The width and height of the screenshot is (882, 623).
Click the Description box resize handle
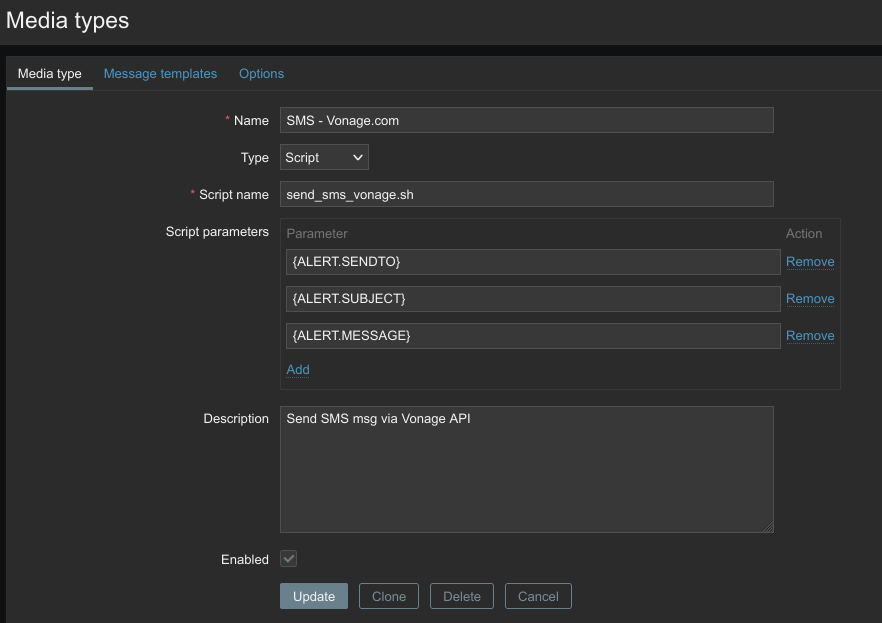click(768, 527)
